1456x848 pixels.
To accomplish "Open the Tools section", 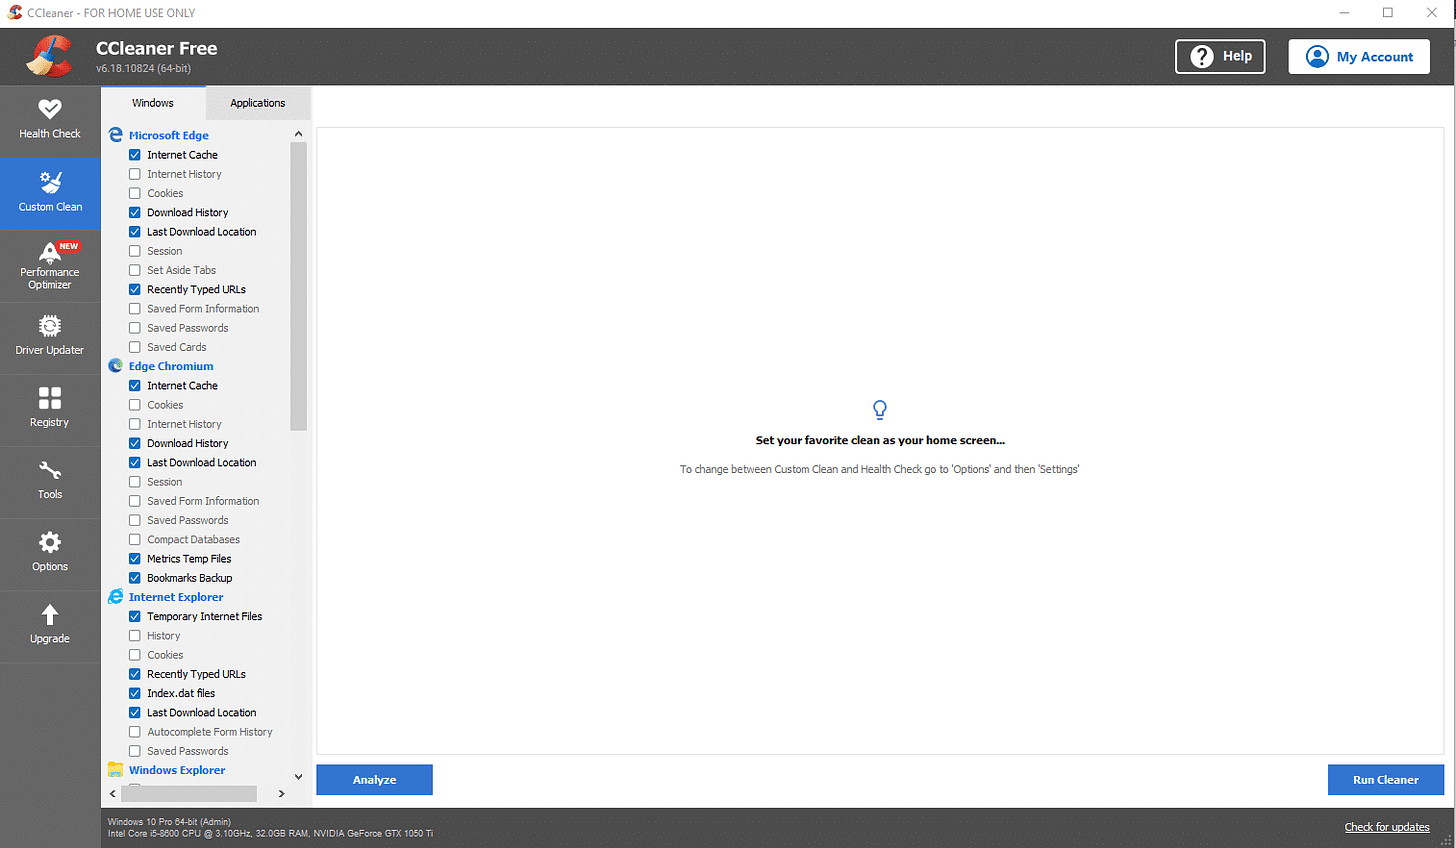I will [x=49, y=481].
